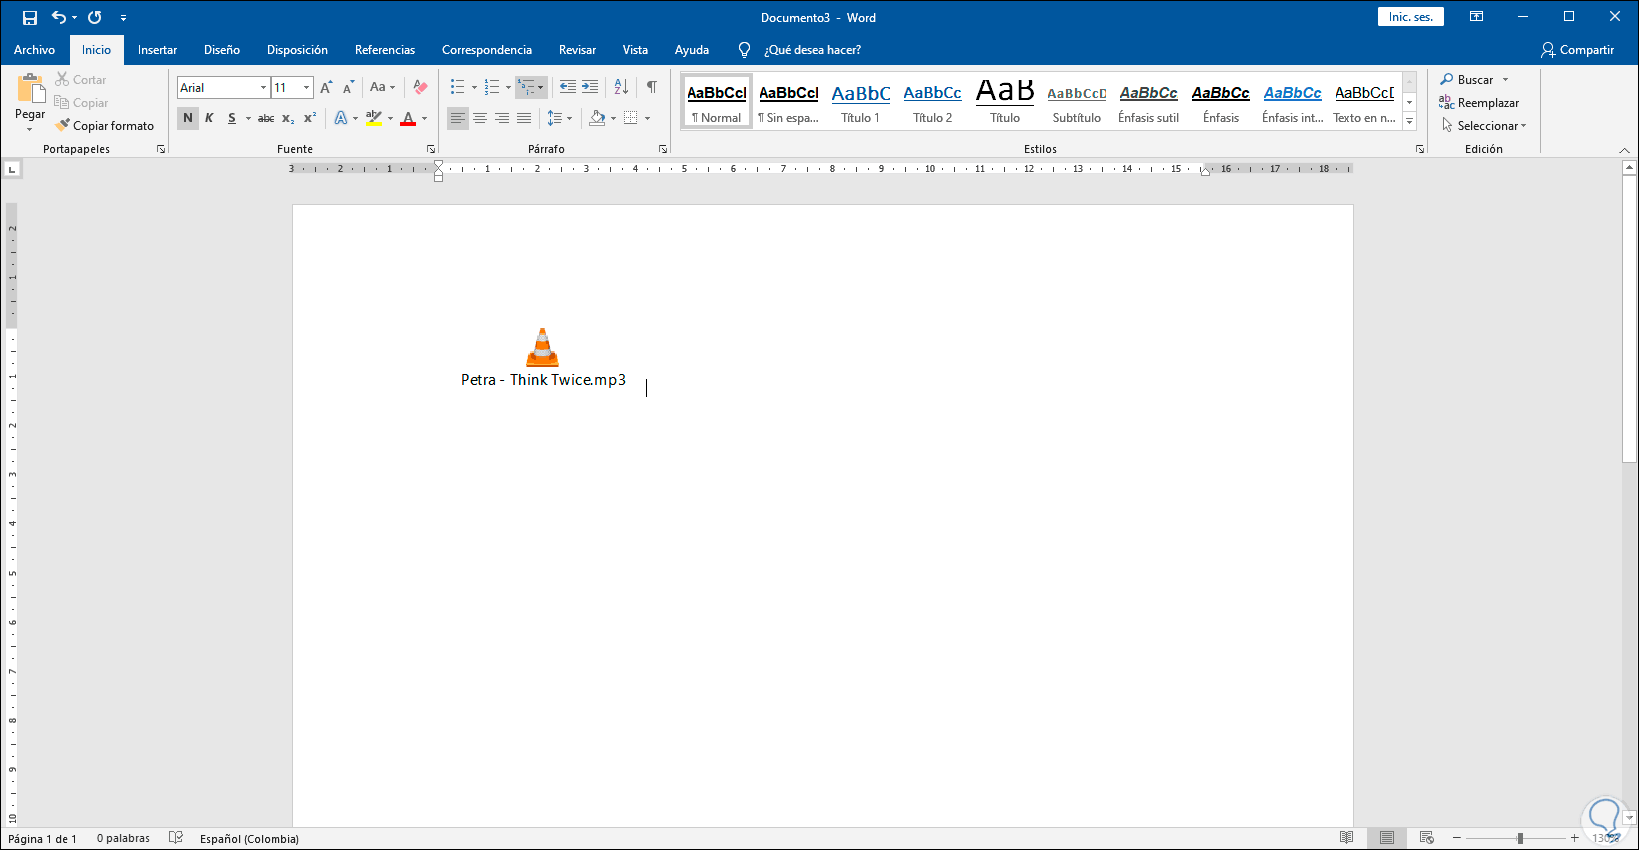Toggle strikethrough (abc) formatting
This screenshot has height=850, width=1639.
(266, 118)
